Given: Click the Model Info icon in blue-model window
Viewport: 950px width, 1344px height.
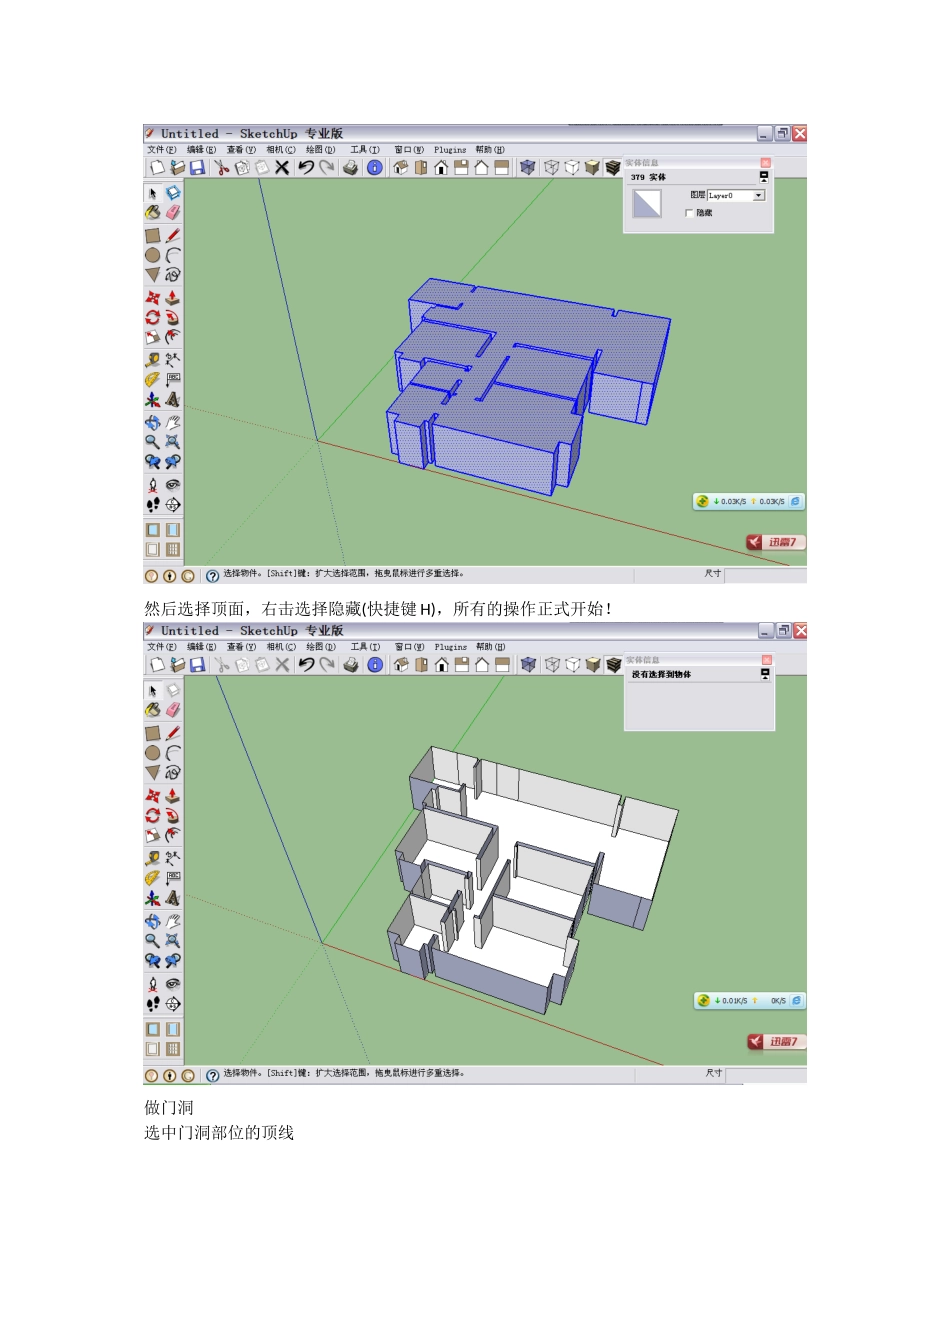Looking at the screenshot, I should pos(374,168).
